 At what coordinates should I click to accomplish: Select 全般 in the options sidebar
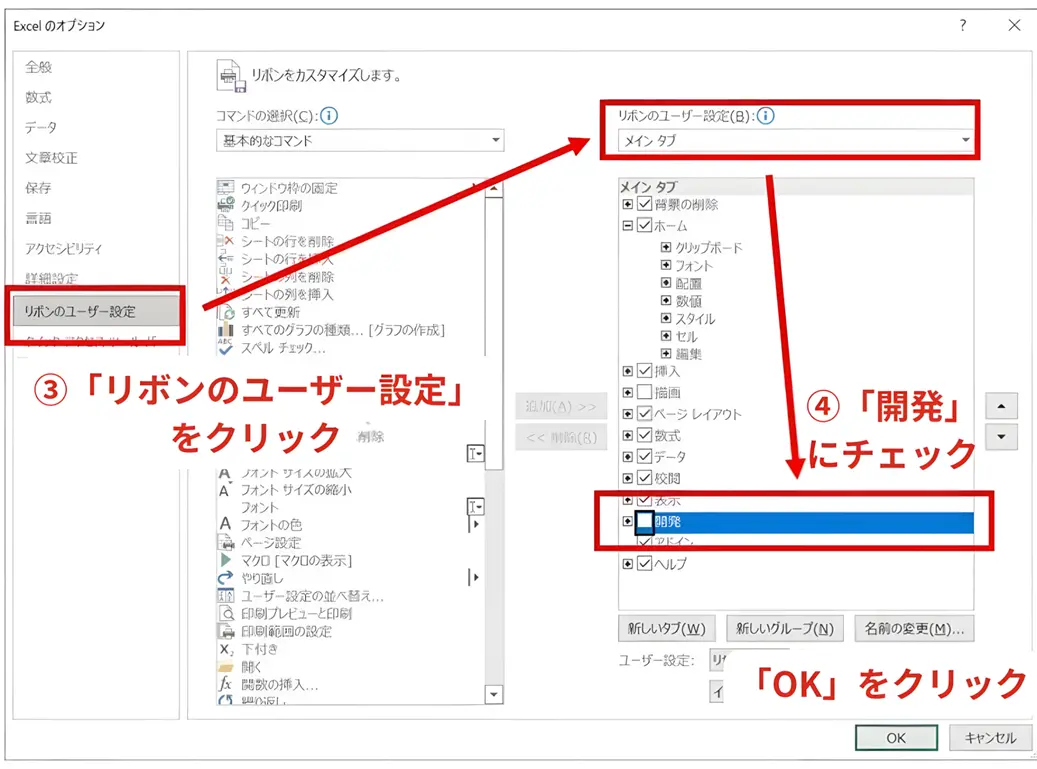tap(38, 67)
